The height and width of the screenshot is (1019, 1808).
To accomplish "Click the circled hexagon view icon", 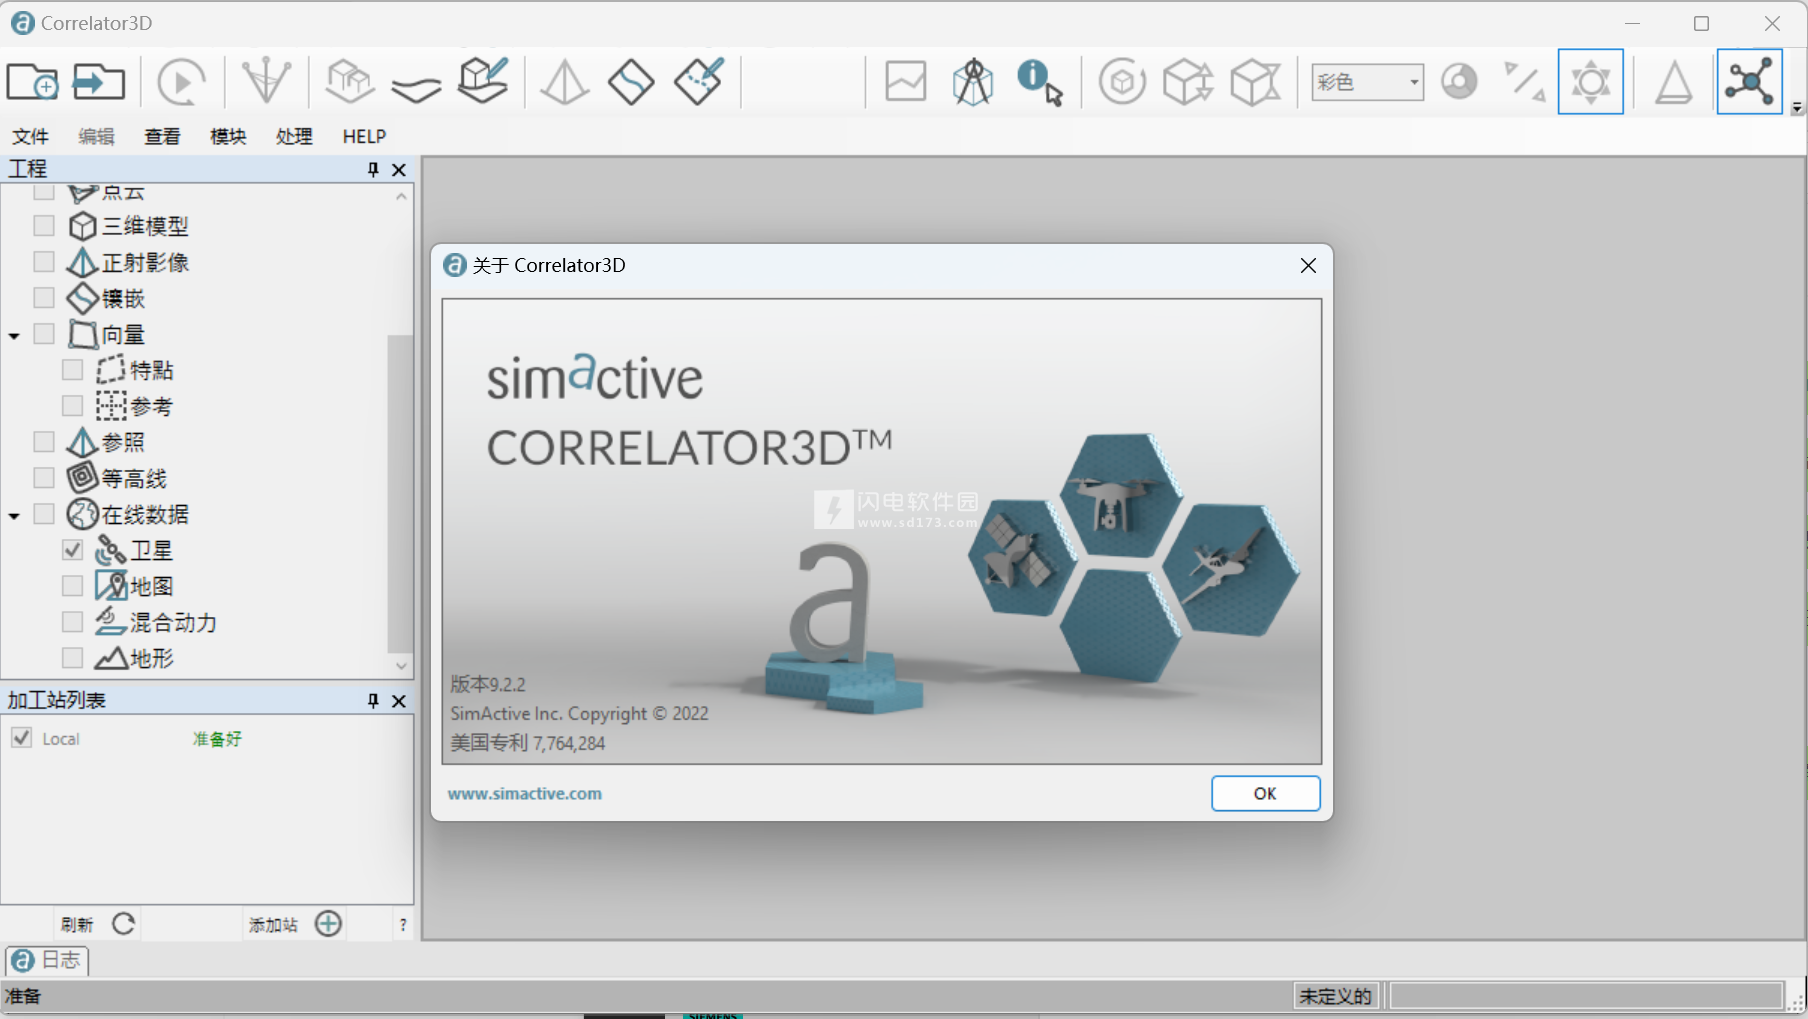I will (x=1122, y=81).
